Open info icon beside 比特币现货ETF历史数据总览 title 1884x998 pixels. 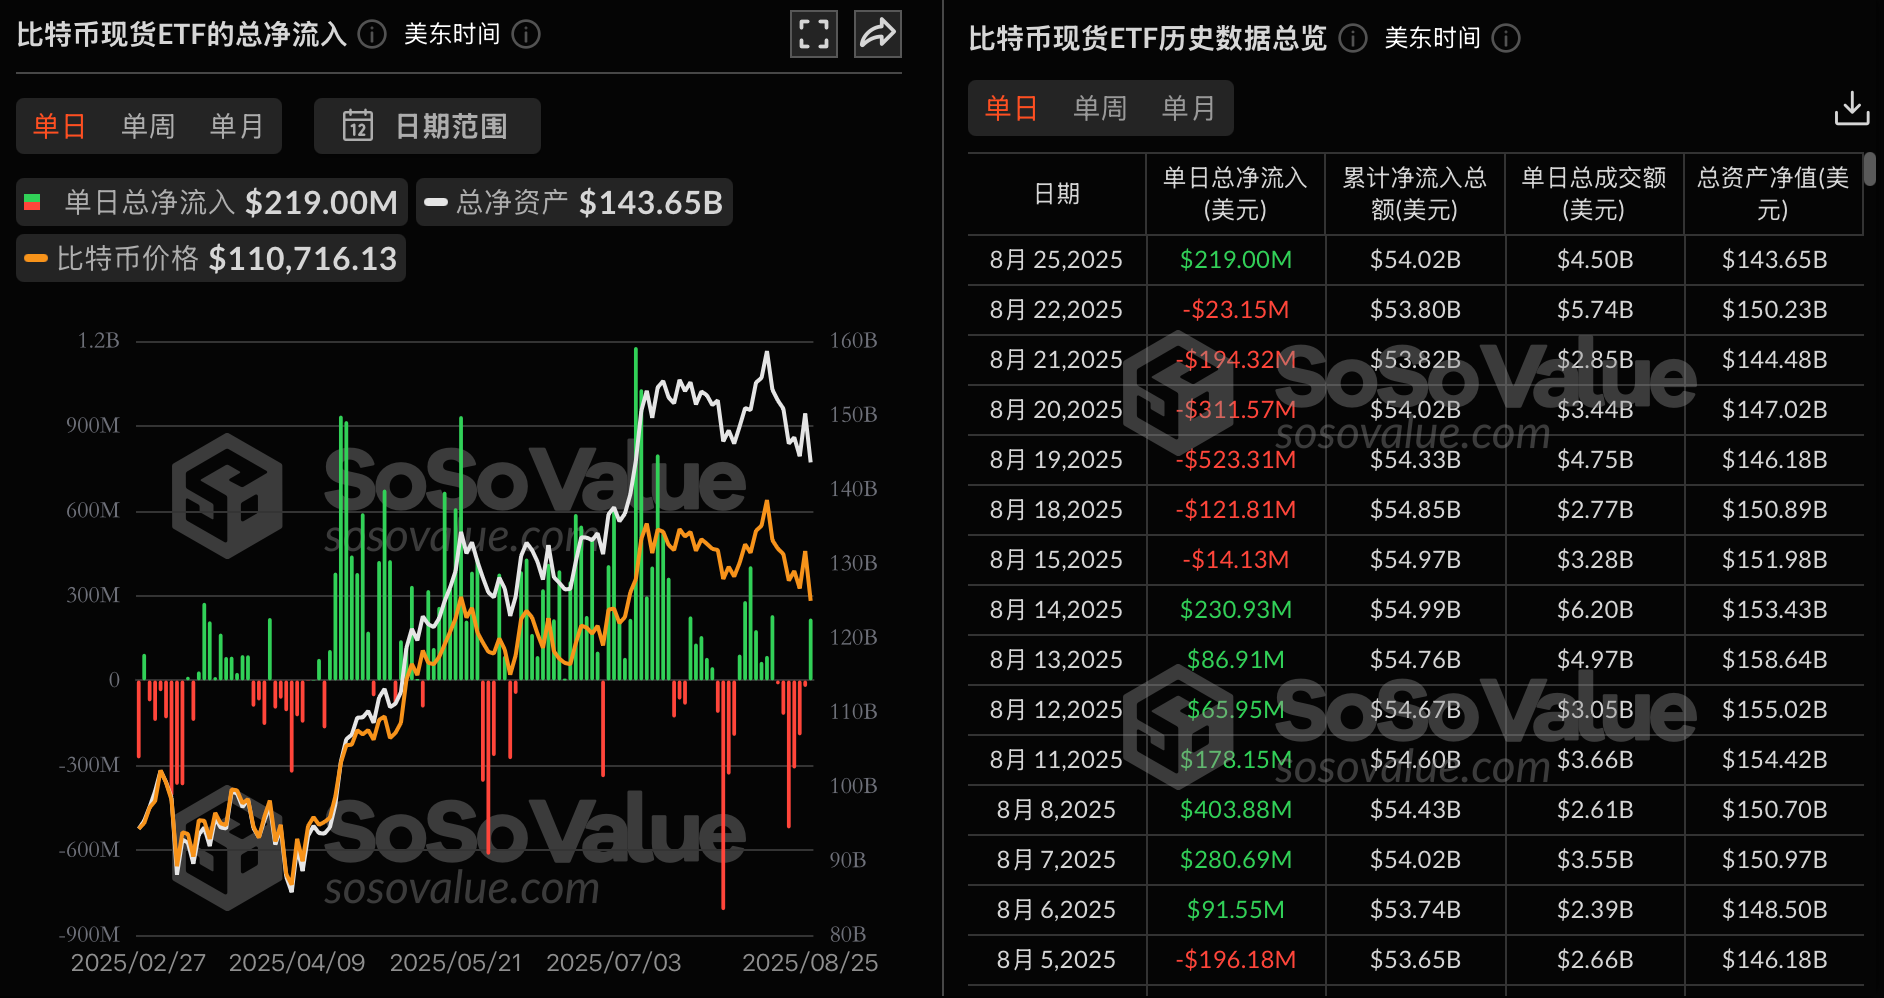[x=1353, y=38]
